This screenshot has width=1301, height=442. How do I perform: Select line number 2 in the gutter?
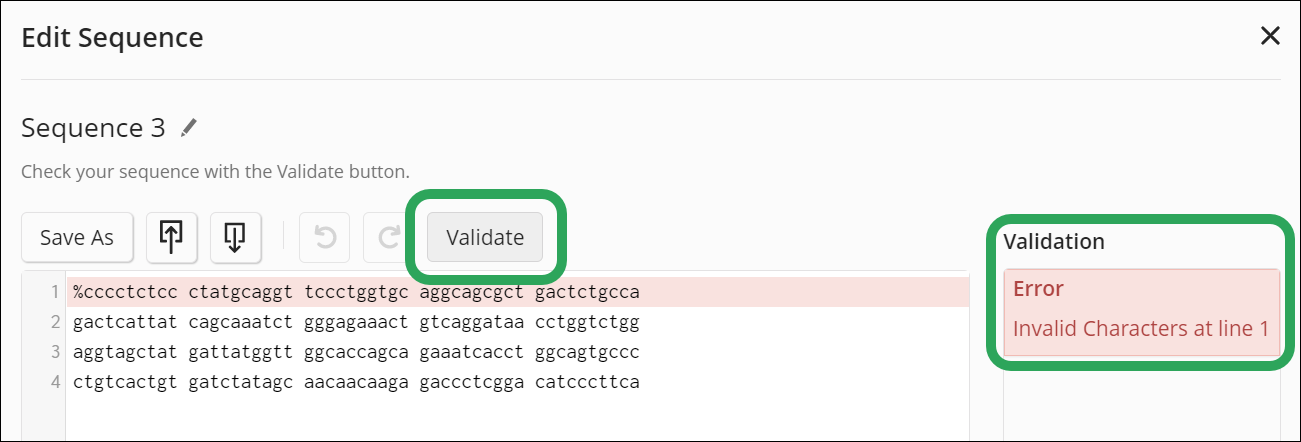click(56, 323)
